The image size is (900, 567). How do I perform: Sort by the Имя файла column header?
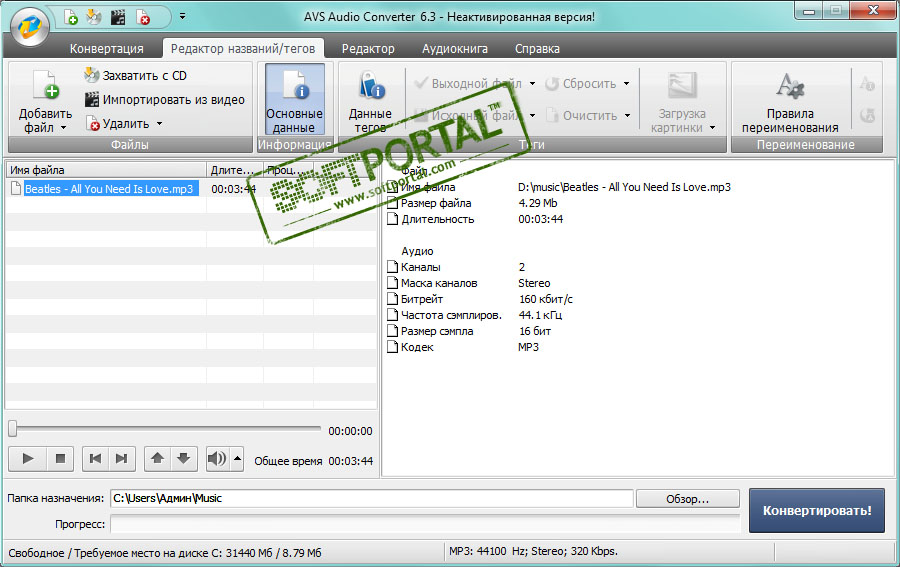(x=106, y=170)
